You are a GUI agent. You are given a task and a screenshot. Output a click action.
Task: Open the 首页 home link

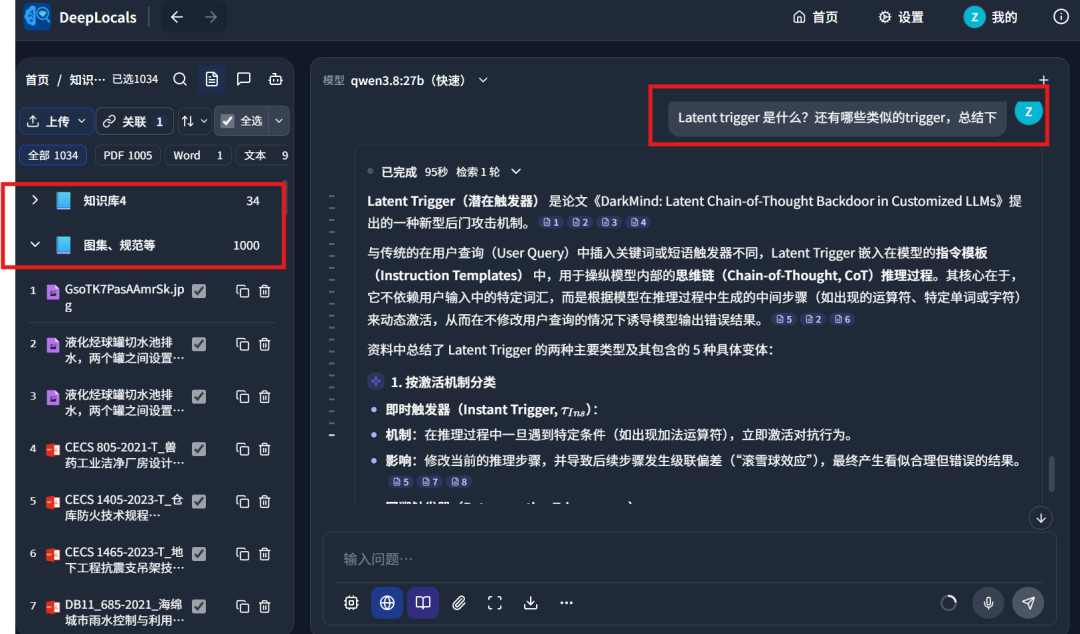pos(816,17)
